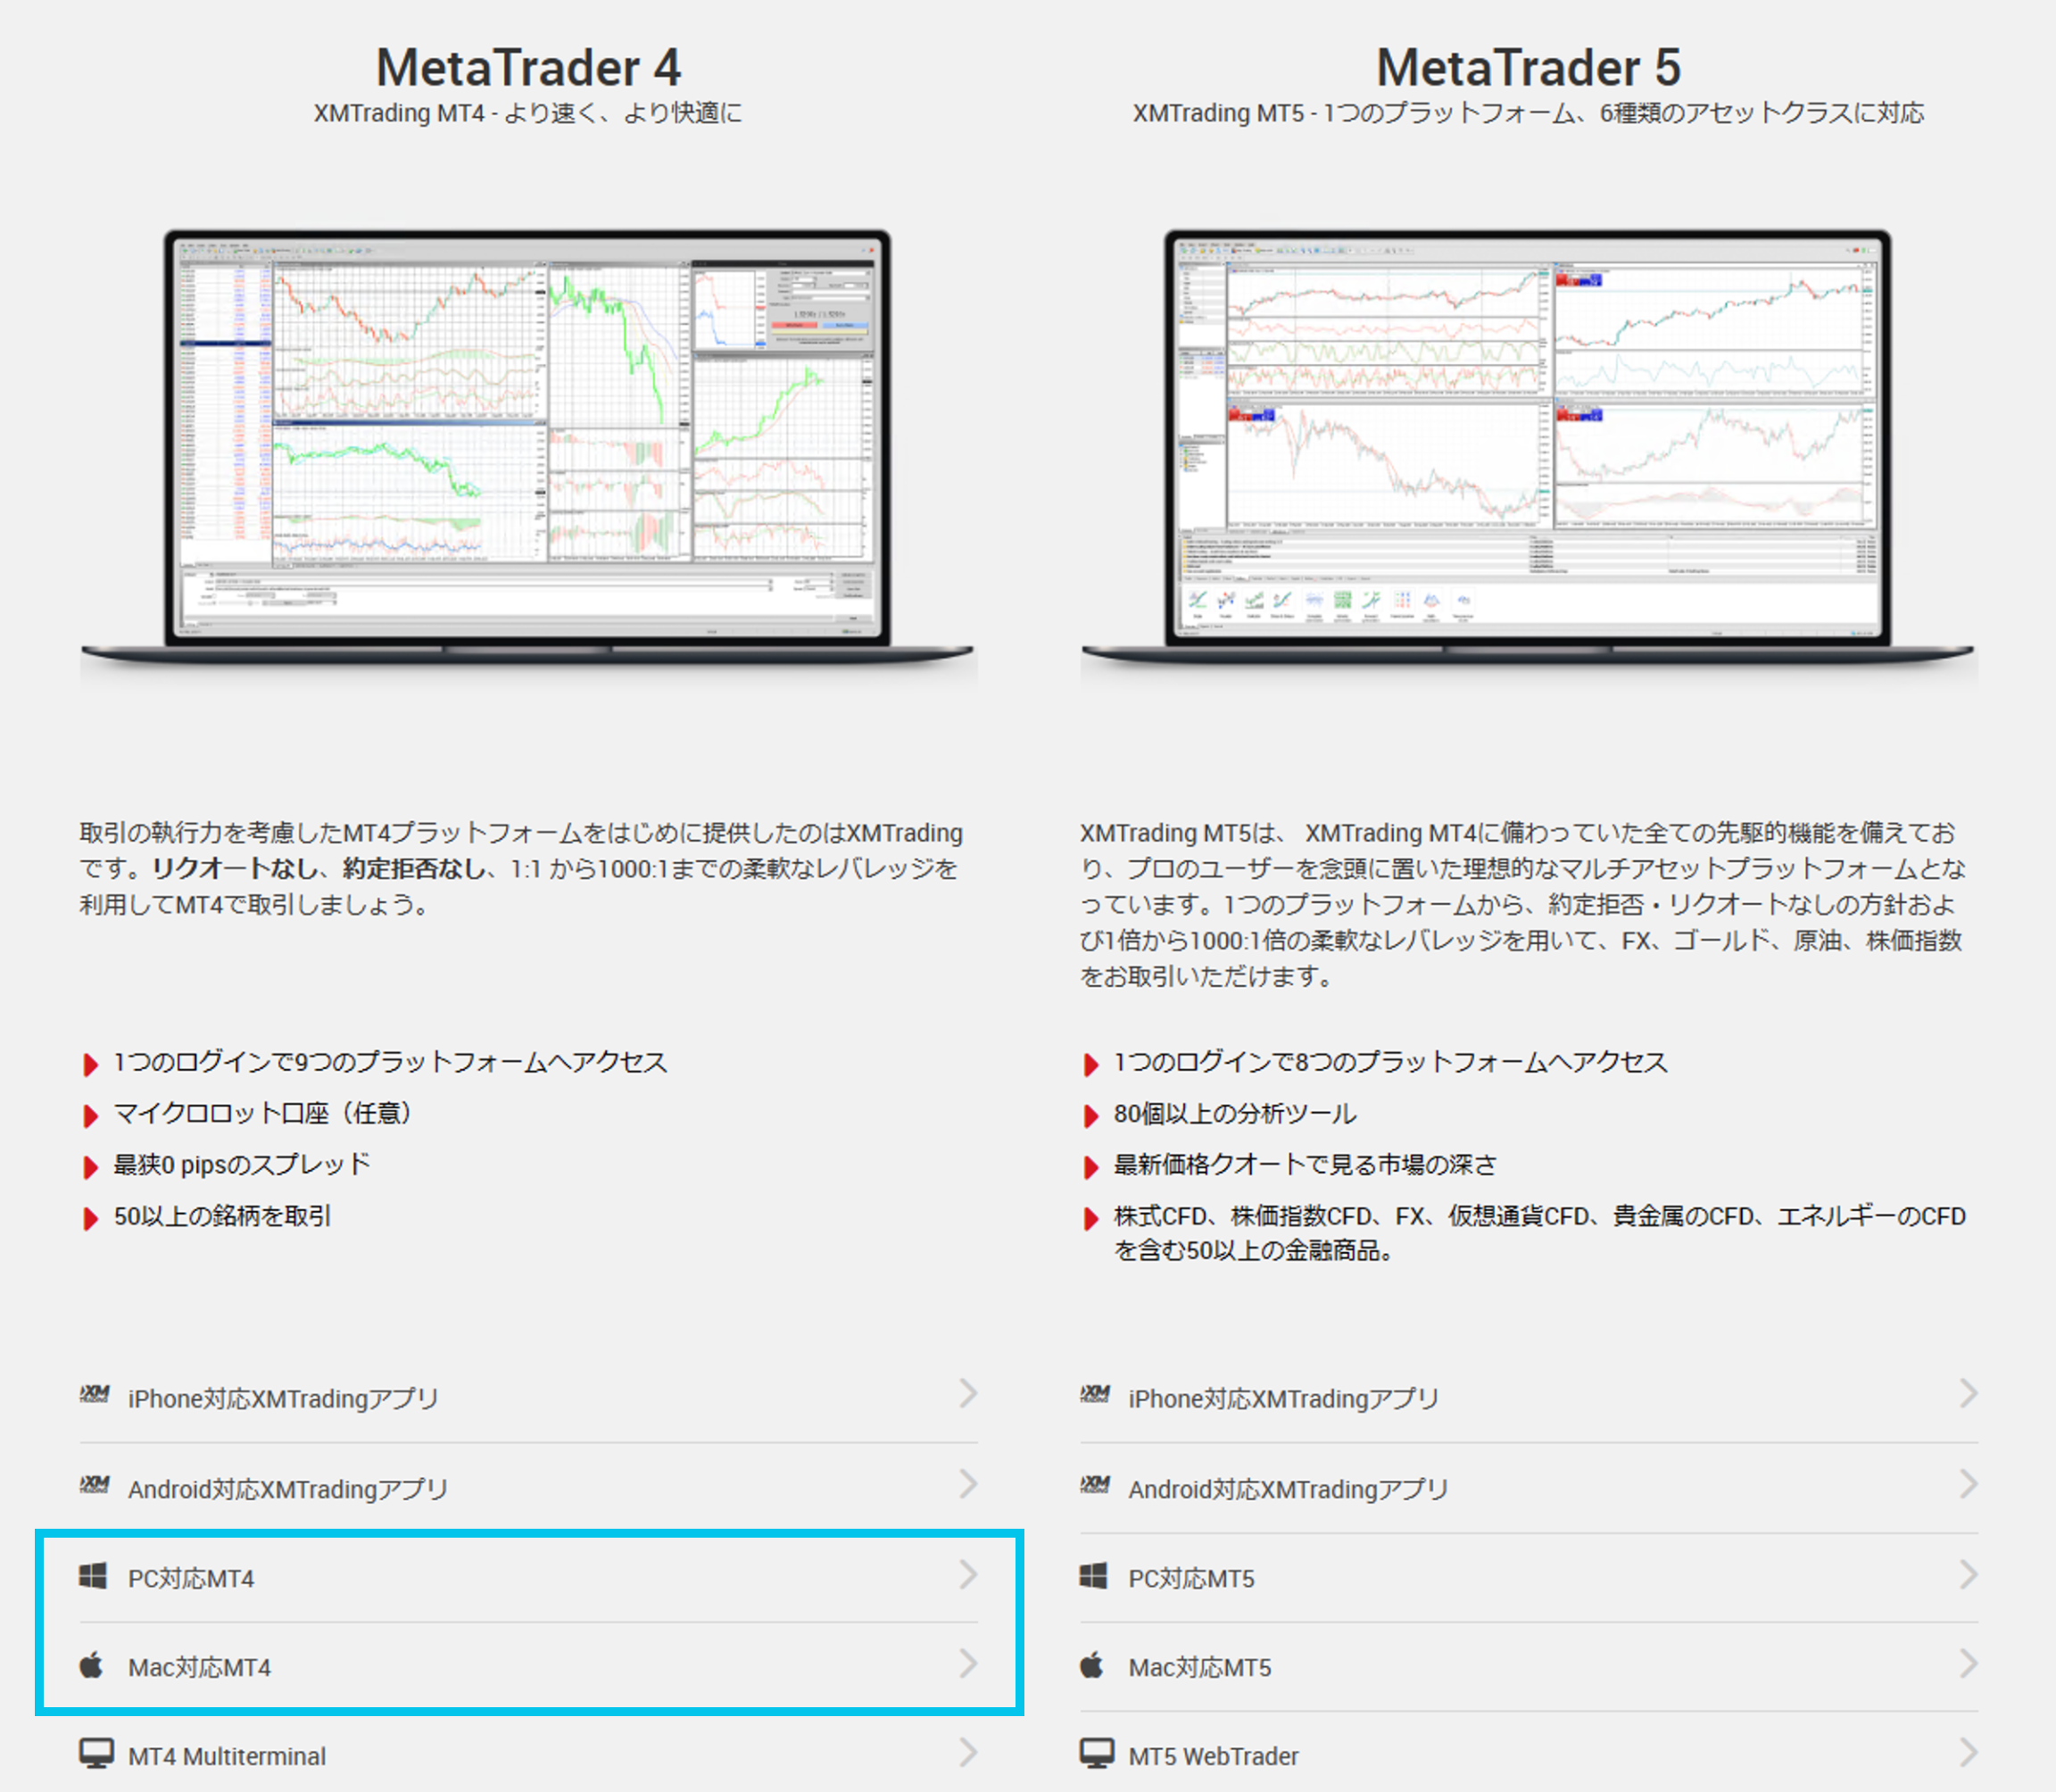Screen dimensions: 2056x1792
Task: Click Windows icon next to PC対応MT4
Action: point(93,1577)
